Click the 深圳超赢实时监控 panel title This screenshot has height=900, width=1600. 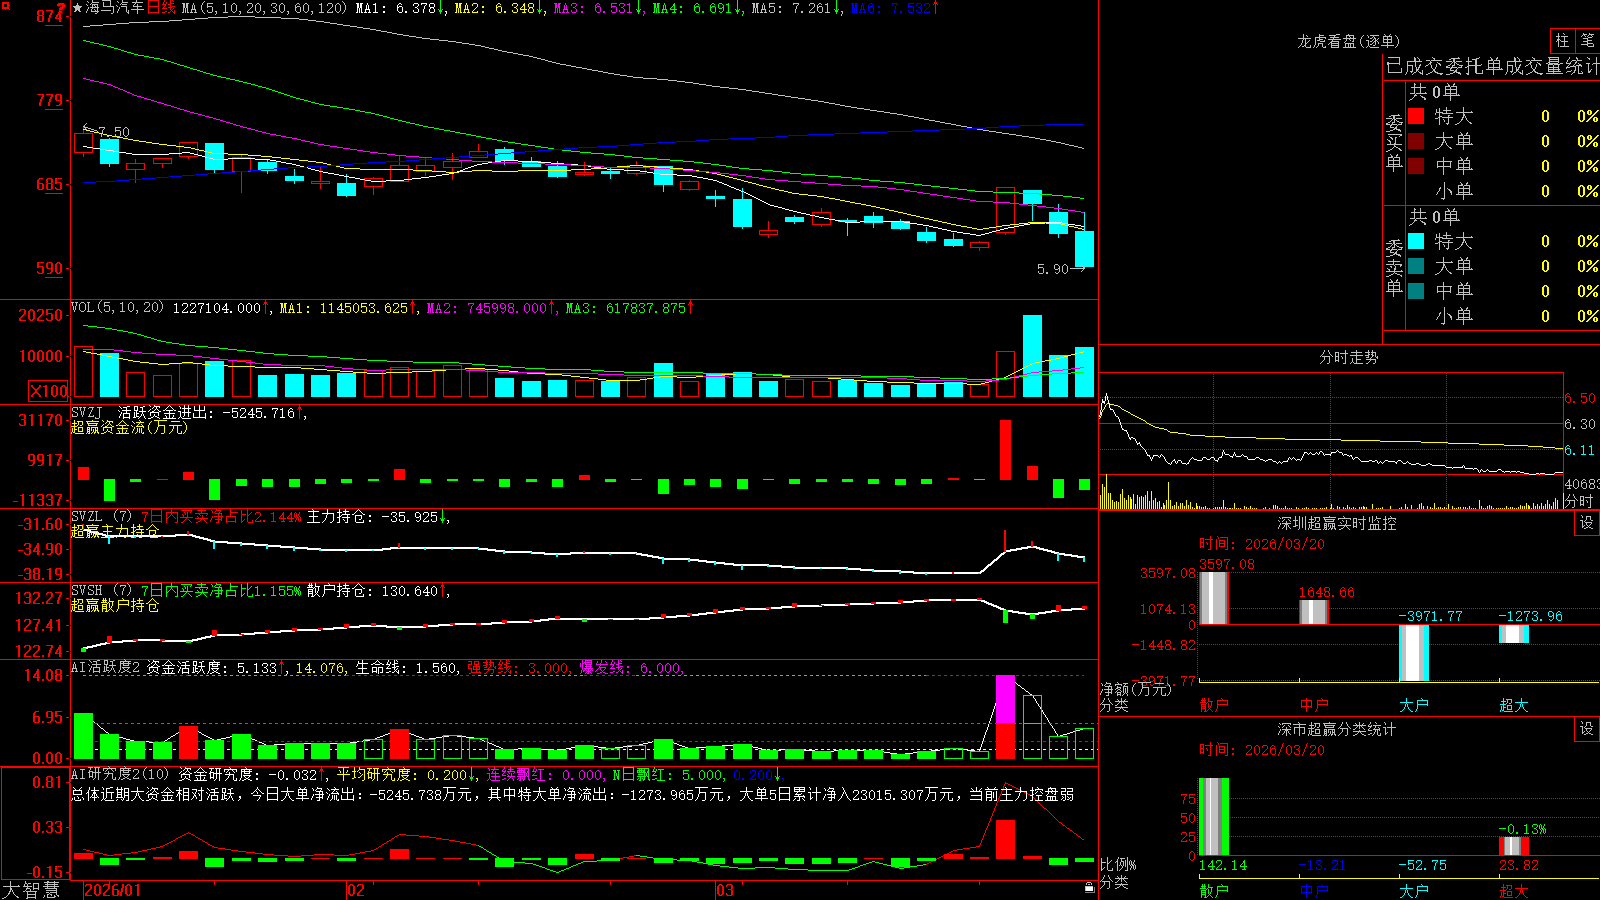[x=1336, y=523]
